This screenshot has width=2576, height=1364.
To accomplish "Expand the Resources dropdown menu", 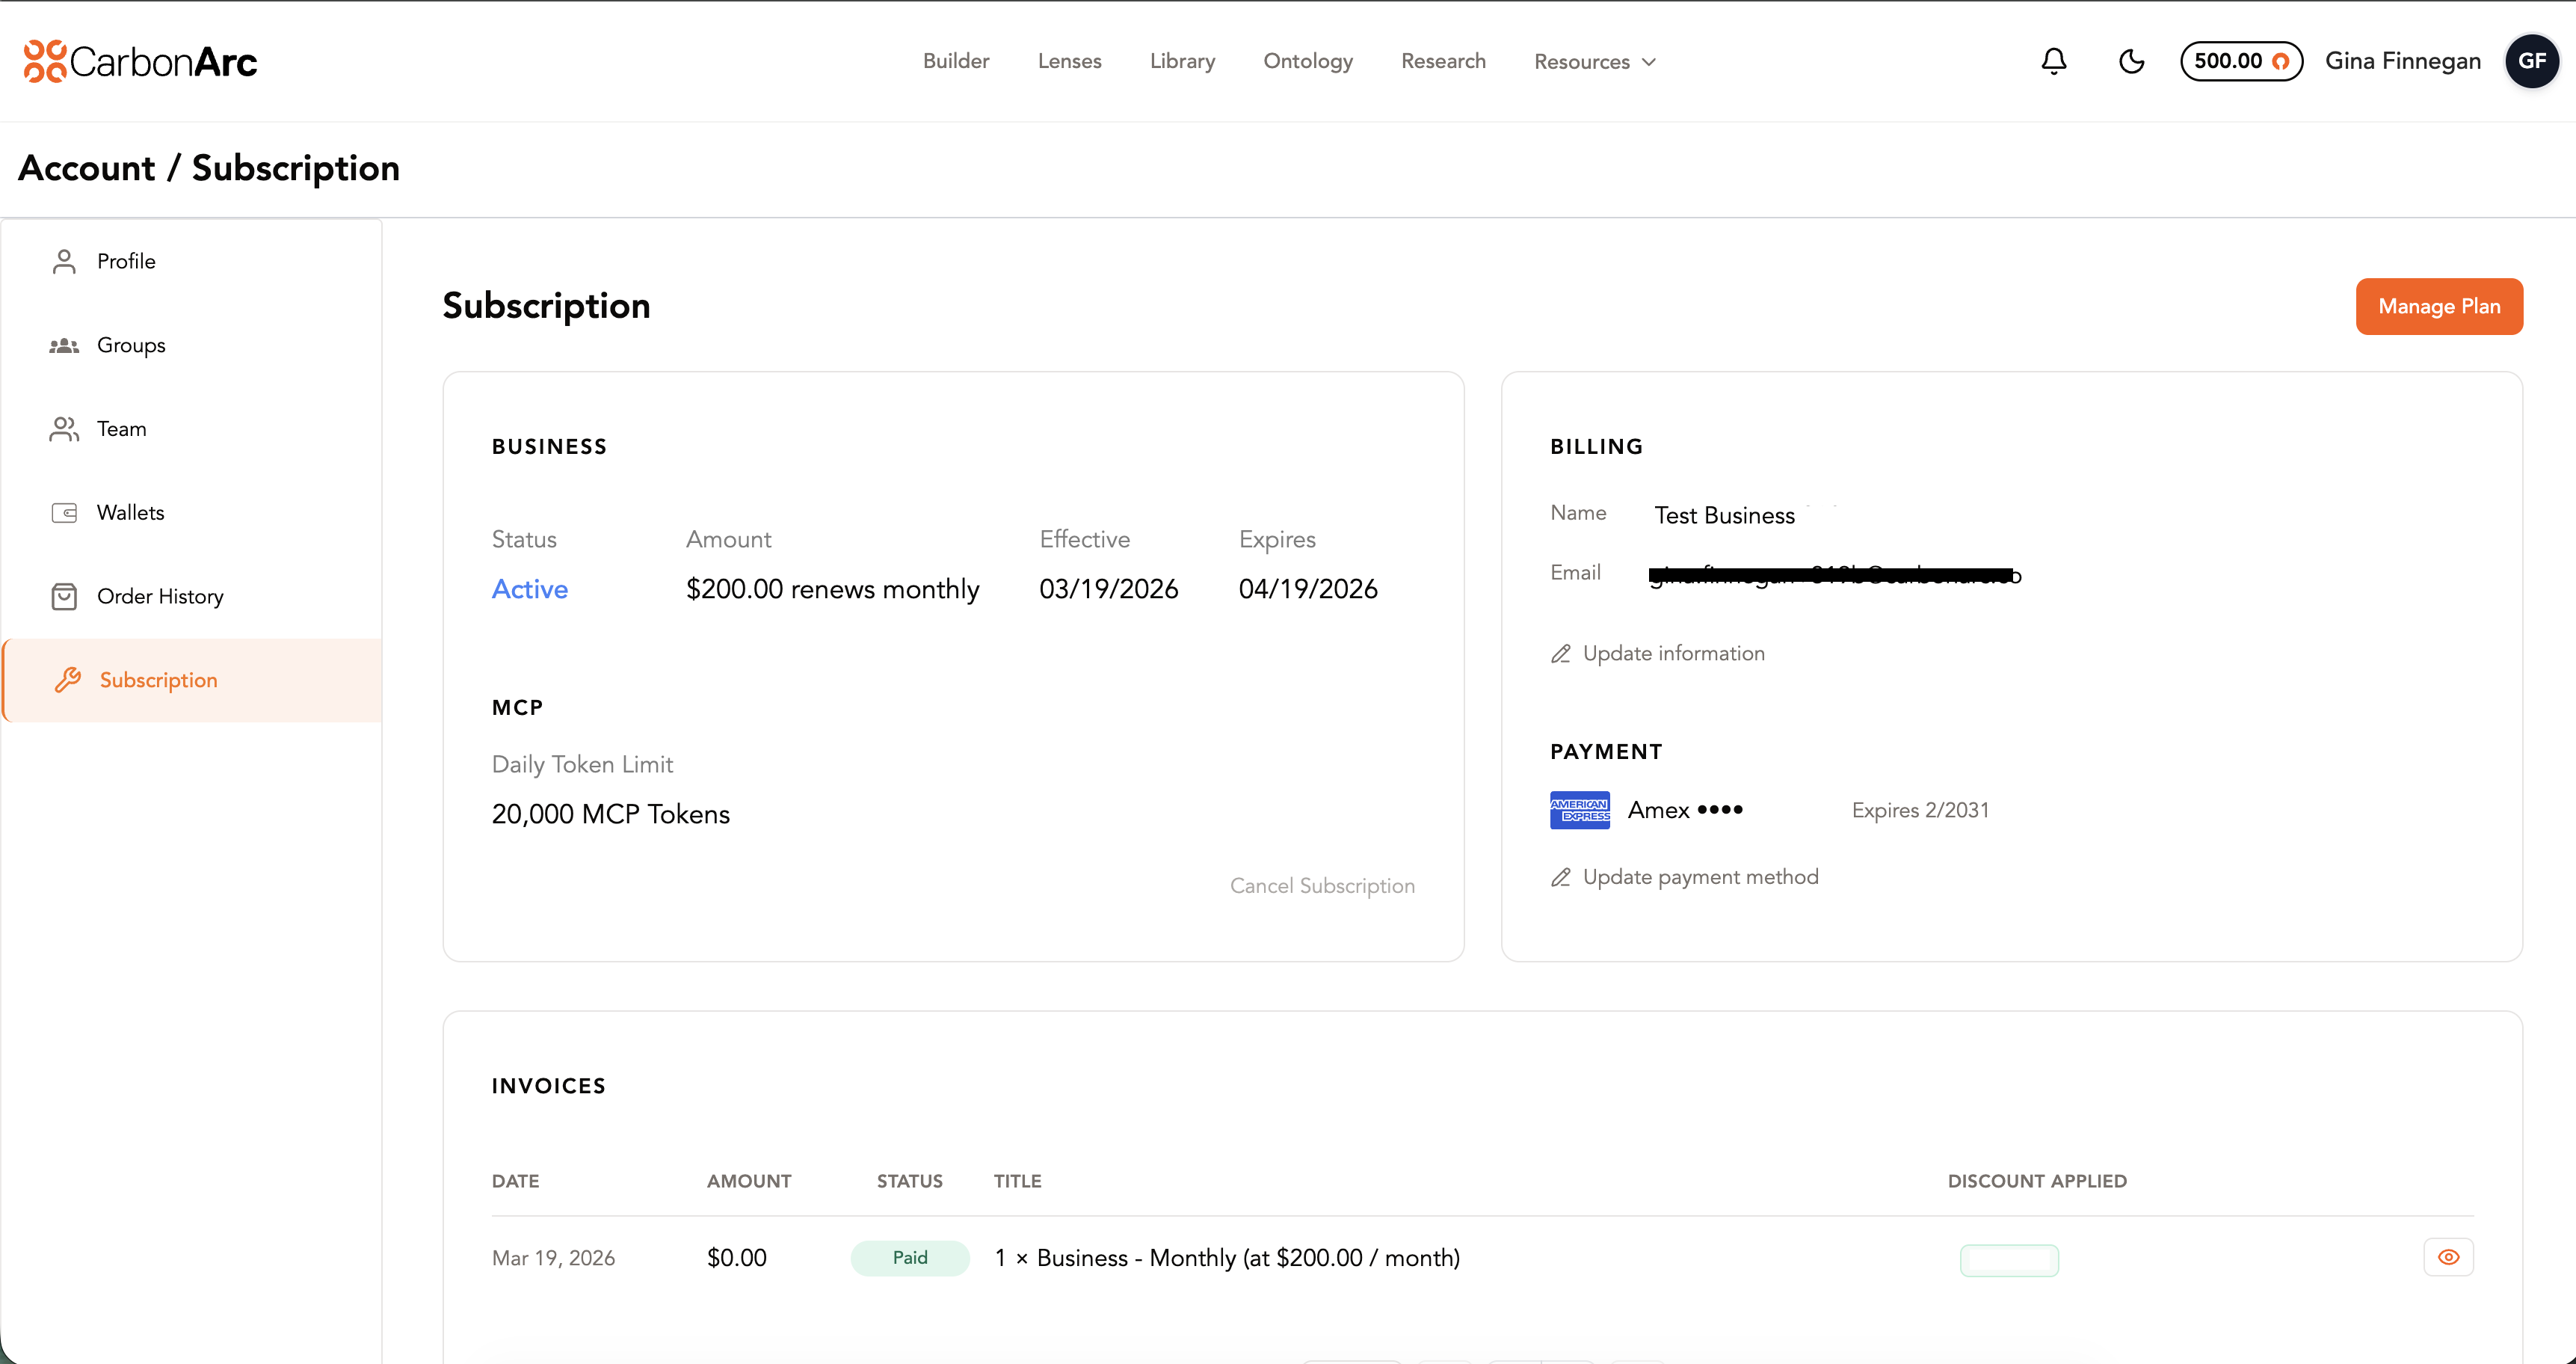I will pos(1595,61).
